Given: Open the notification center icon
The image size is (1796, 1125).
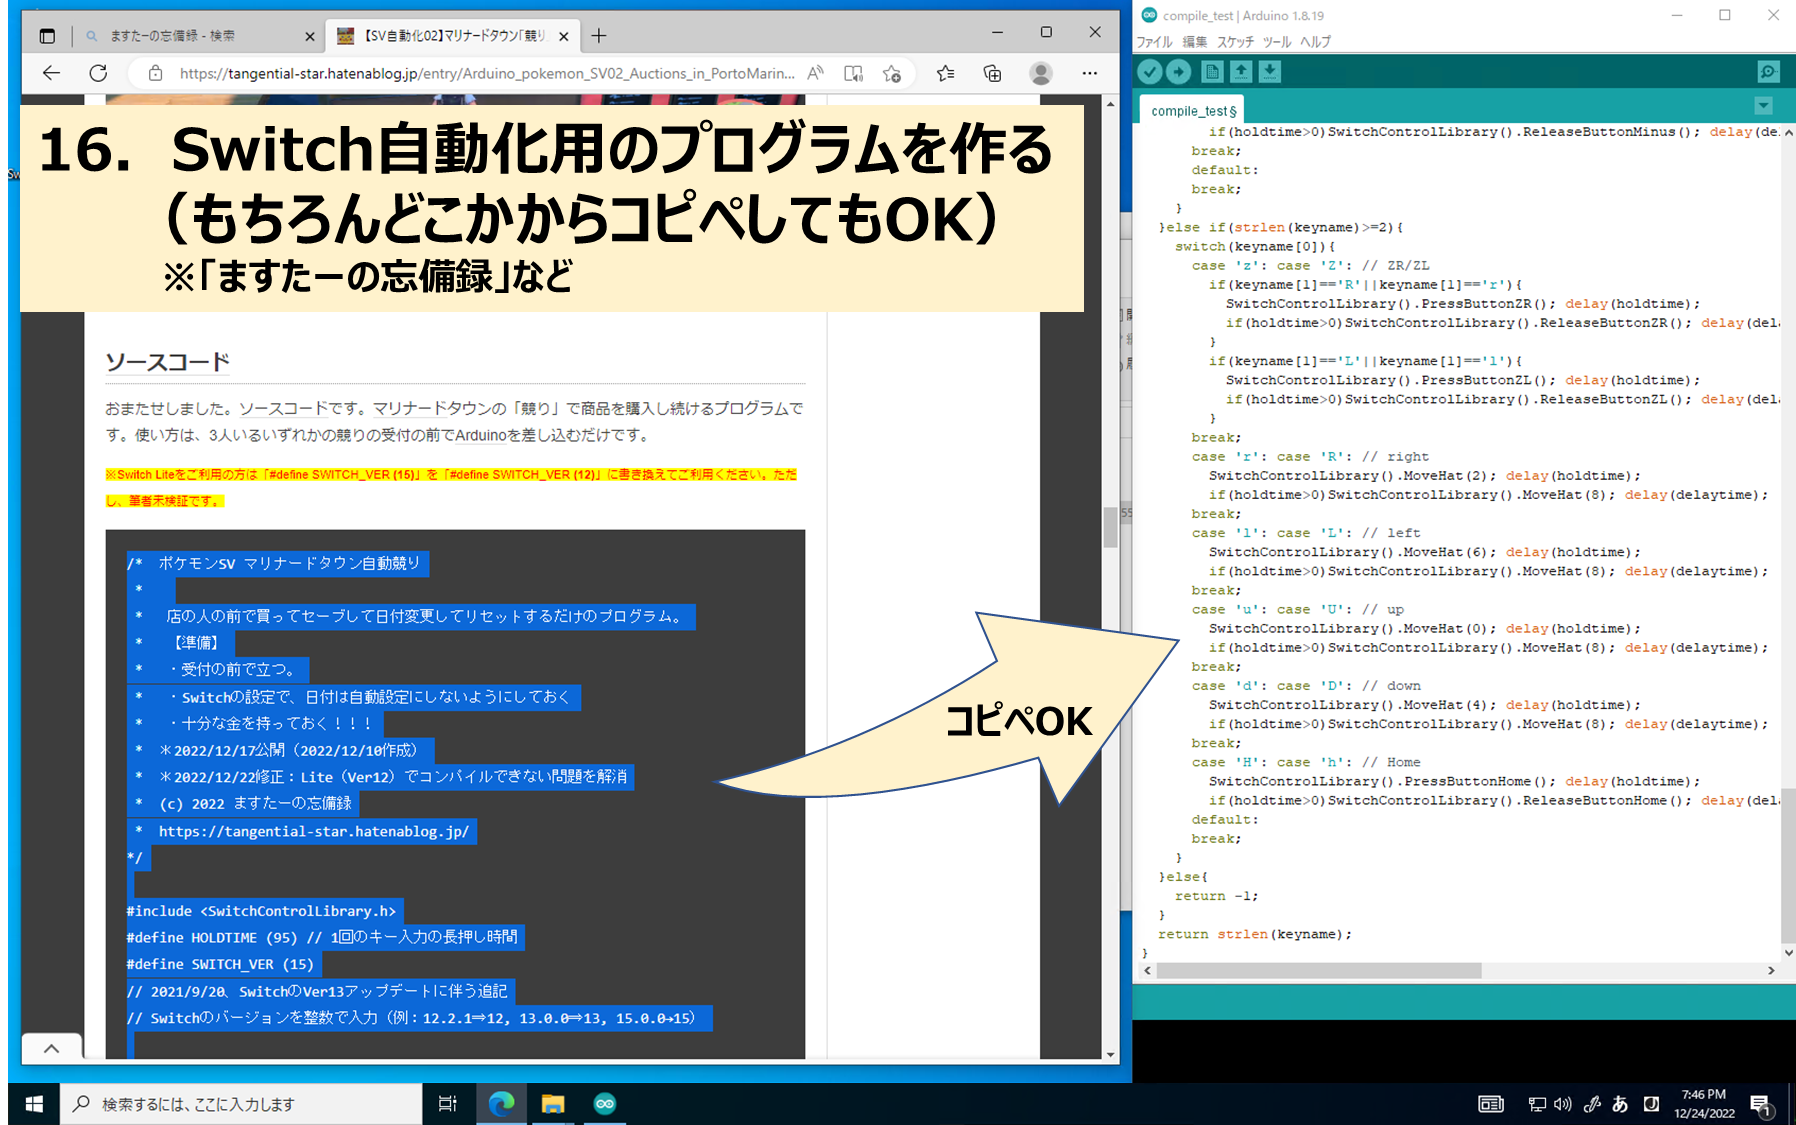Looking at the screenshot, I should click(x=1762, y=1105).
